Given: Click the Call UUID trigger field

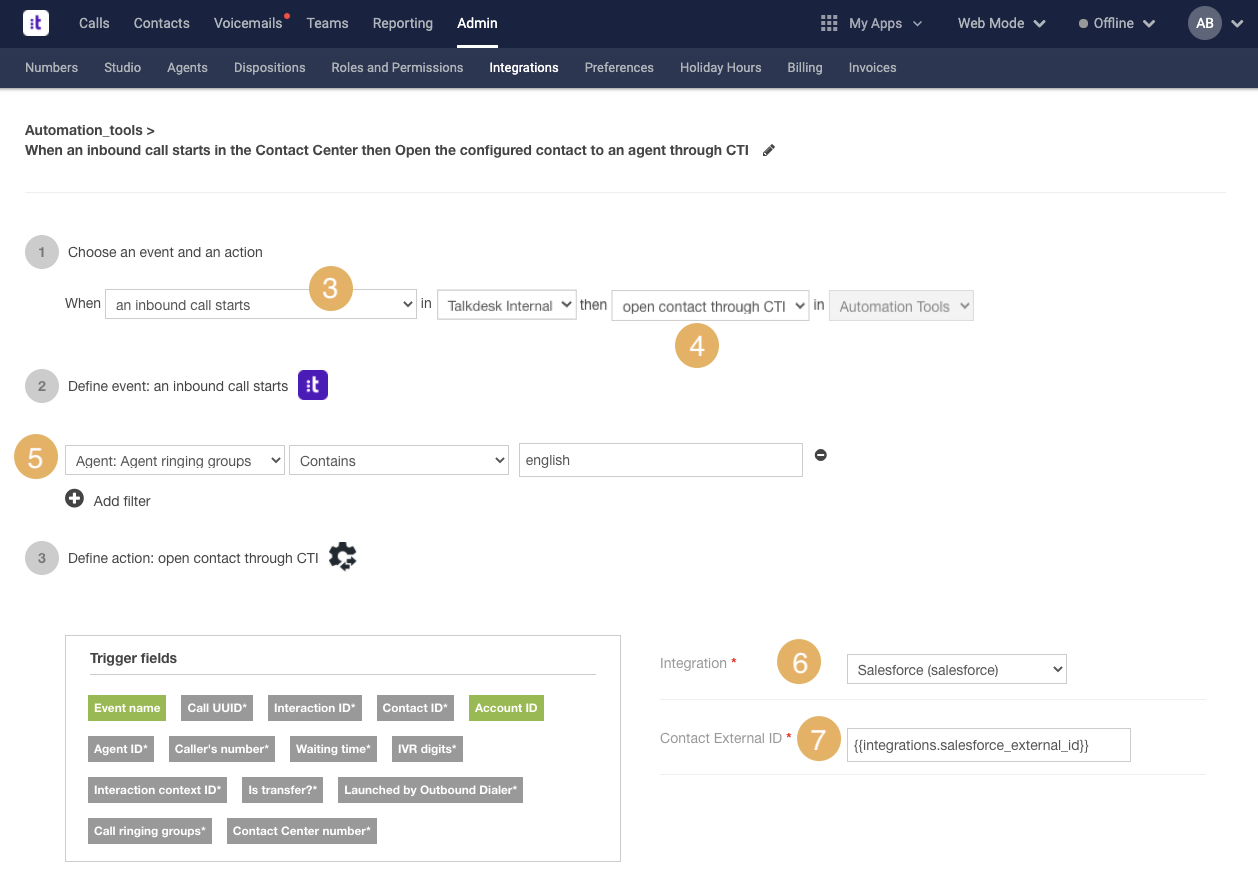Looking at the screenshot, I should pyautogui.click(x=217, y=708).
